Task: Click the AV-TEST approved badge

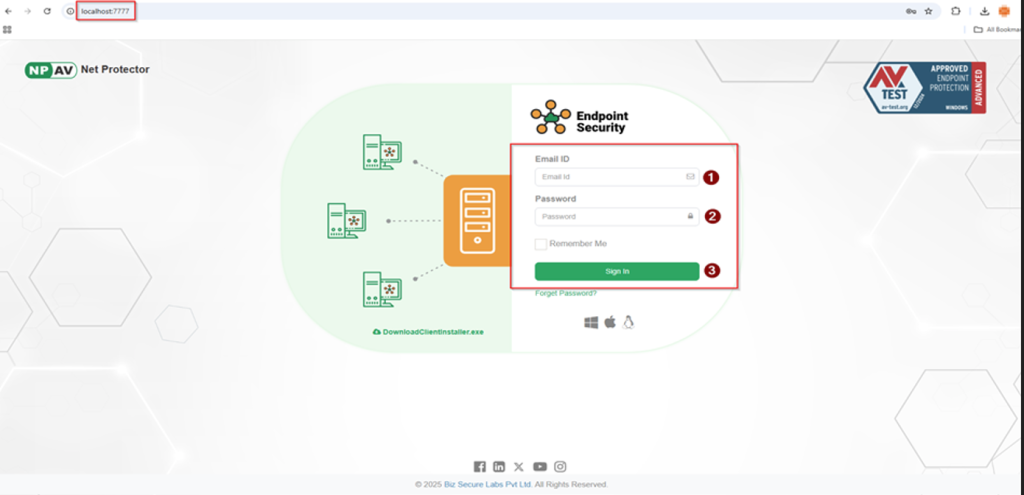Action: (x=925, y=87)
